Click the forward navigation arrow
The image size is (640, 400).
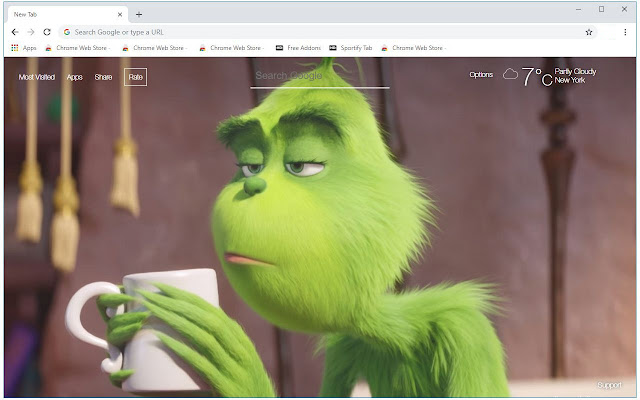click(x=31, y=32)
